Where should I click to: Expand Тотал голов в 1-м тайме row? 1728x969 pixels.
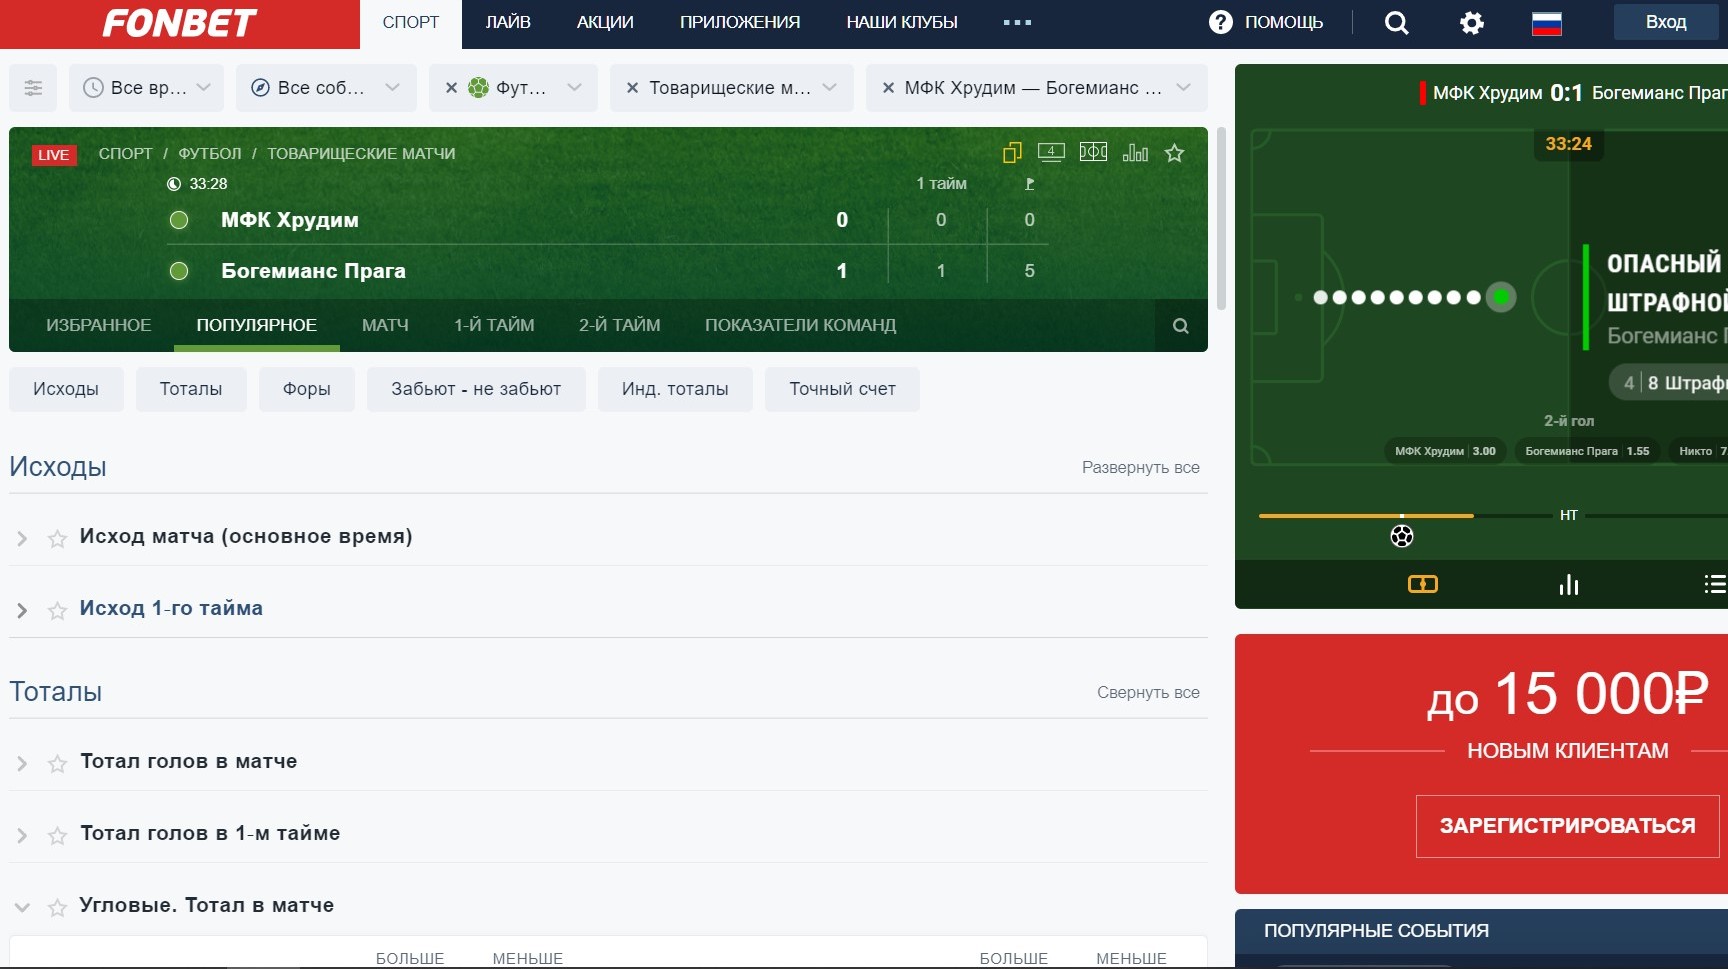22,835
